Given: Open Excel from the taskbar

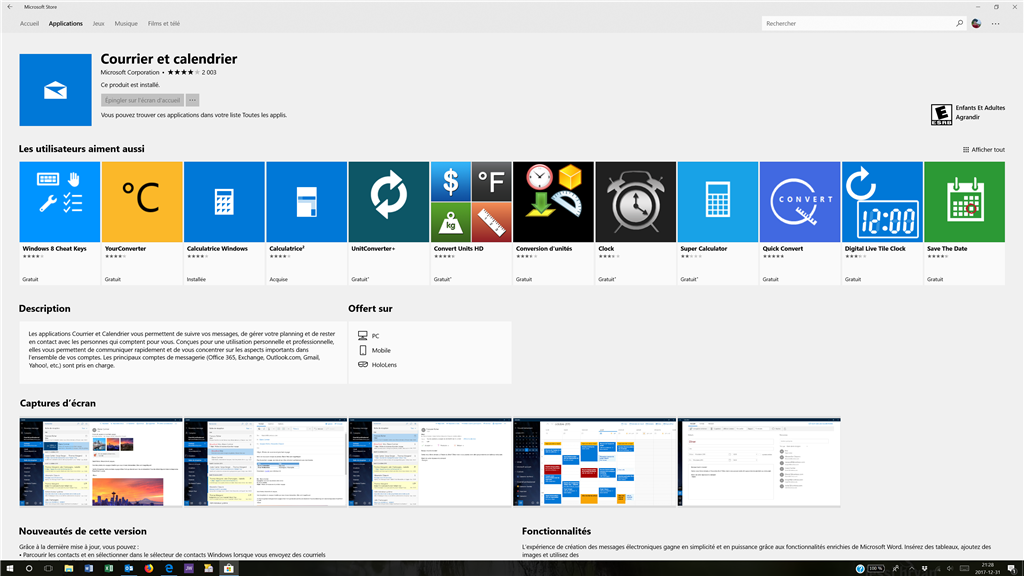Looking at the screenshot, I should pos(109,568).
